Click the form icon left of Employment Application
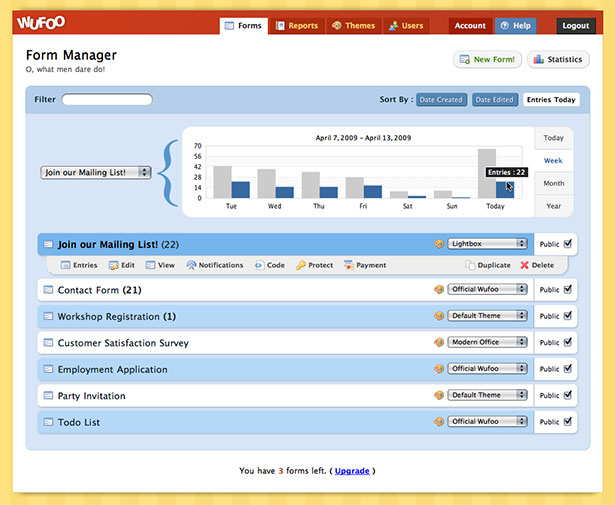The image size is (615, 505). [48, 369]
